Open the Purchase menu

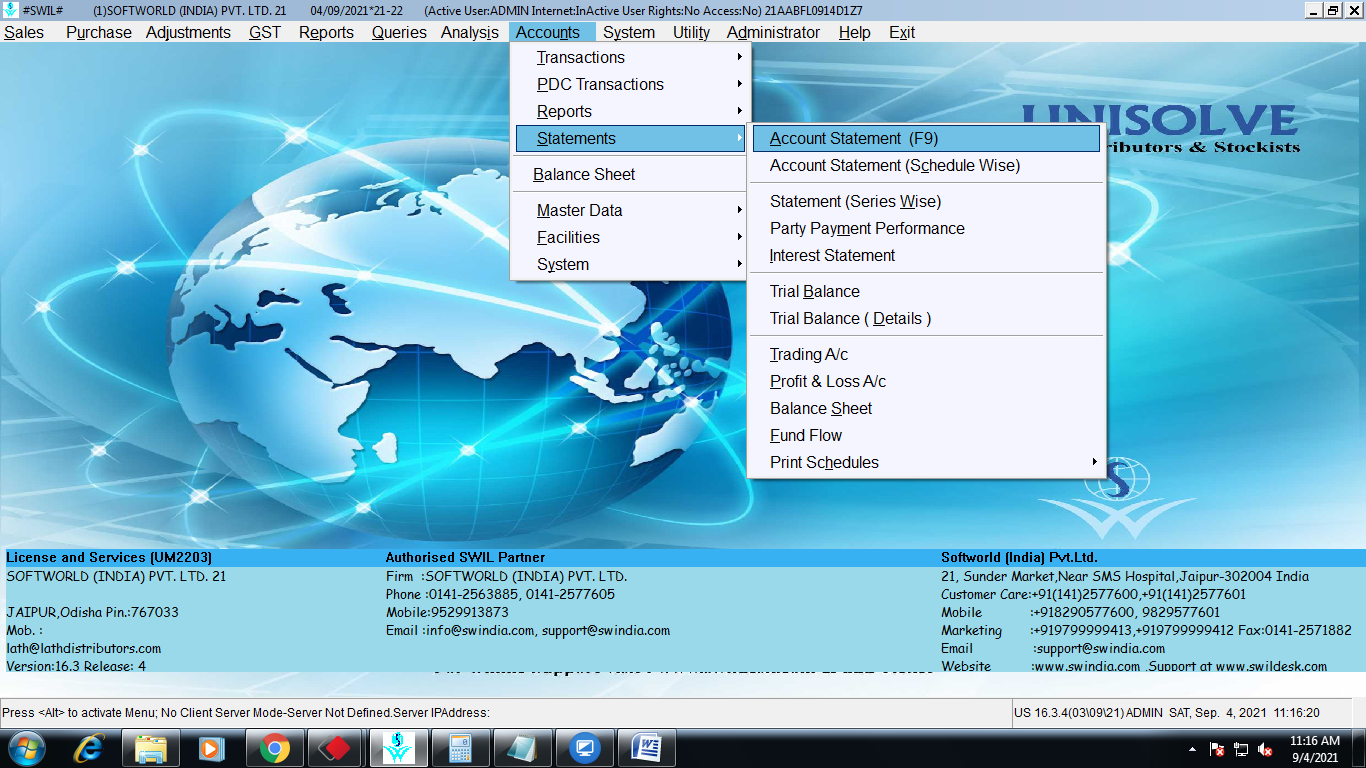[x=99, y=32]
